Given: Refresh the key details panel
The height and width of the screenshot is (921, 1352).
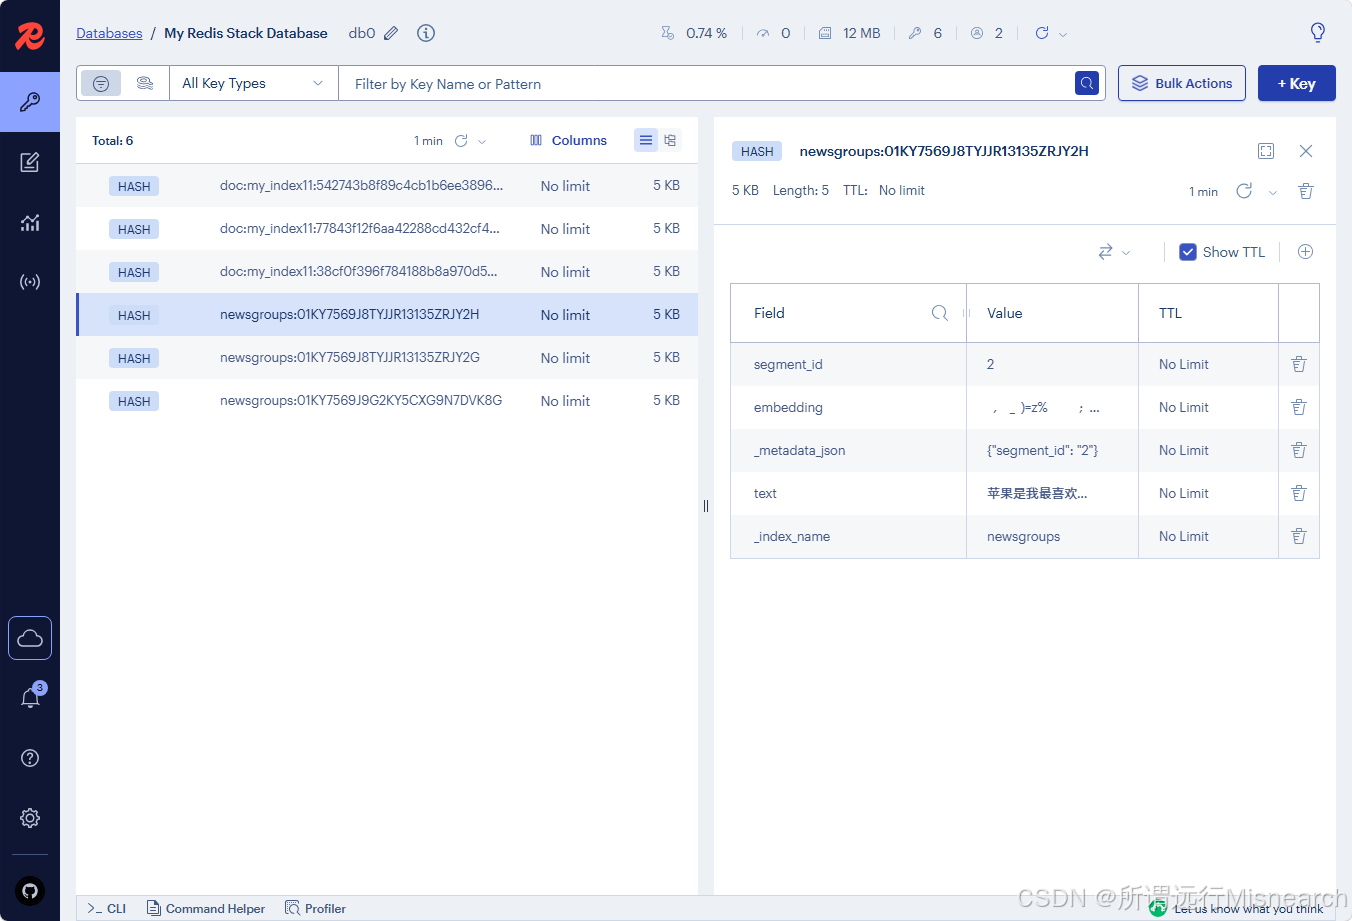Looking at the screenshot, I should point(1244,191).
